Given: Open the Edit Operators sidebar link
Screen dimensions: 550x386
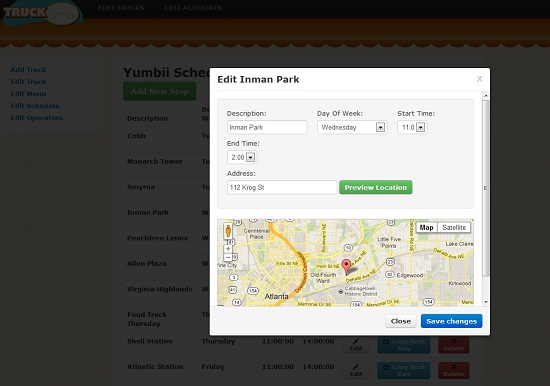Looking at the screenshot, I should click(x=37, y=118).
